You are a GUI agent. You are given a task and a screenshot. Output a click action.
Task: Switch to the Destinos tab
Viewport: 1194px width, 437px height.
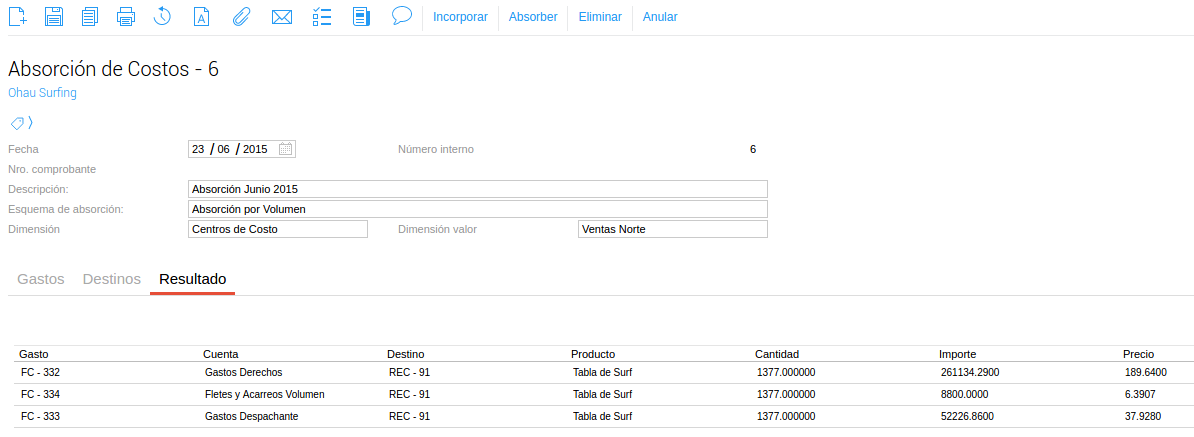pyautogui.click(x=111, y=279)
